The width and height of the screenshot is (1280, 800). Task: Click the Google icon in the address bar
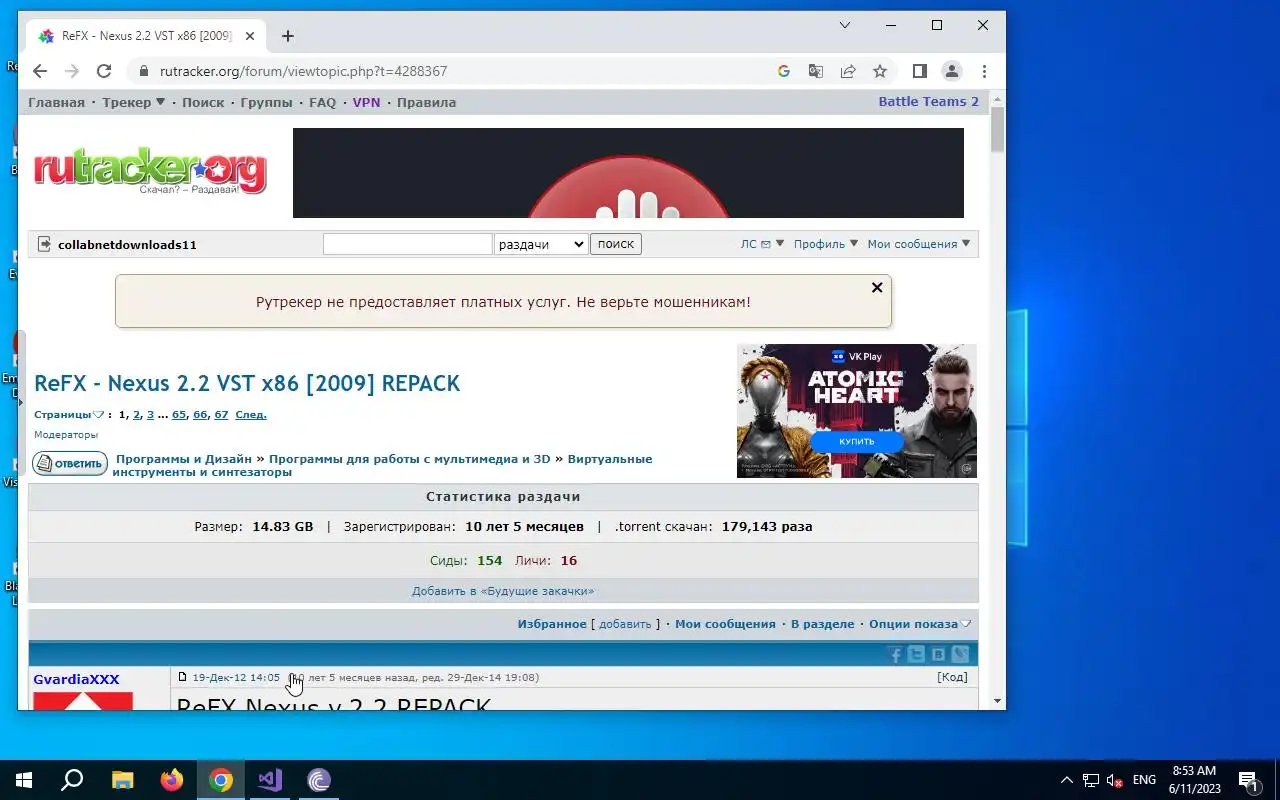(784, 71)
